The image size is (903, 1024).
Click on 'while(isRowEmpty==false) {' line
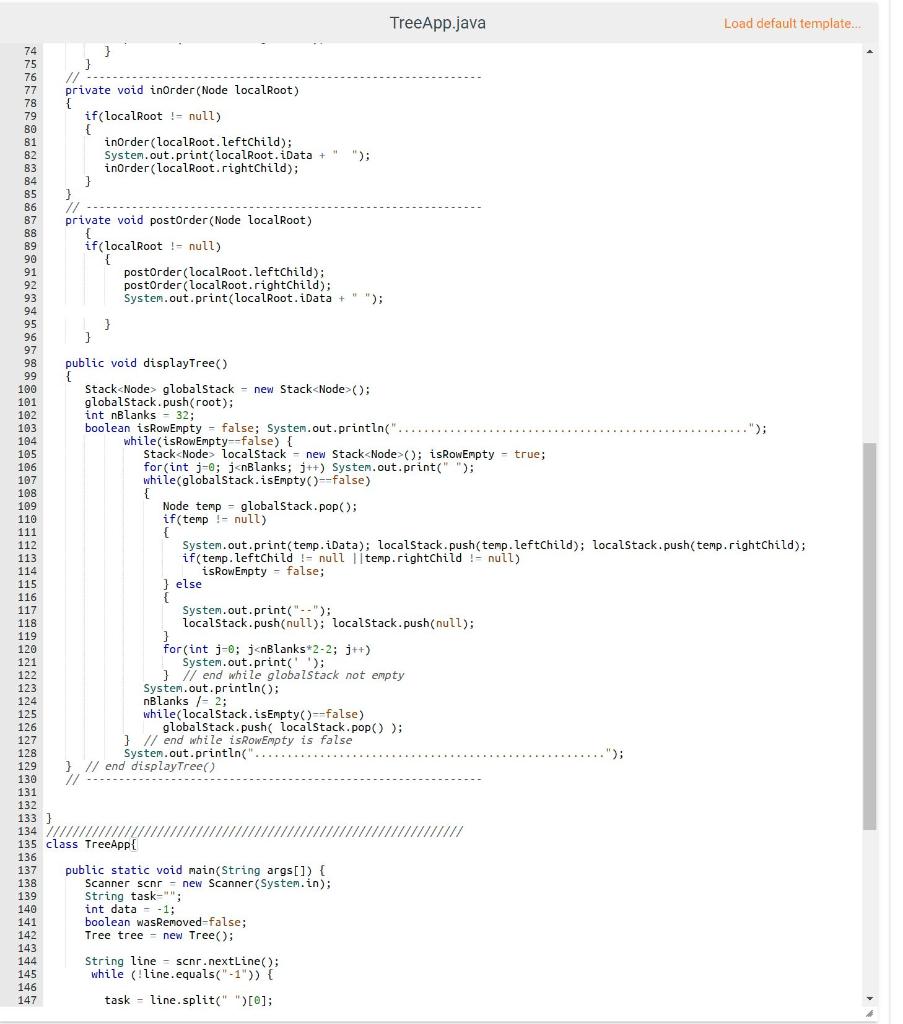[x=208, y=441]
